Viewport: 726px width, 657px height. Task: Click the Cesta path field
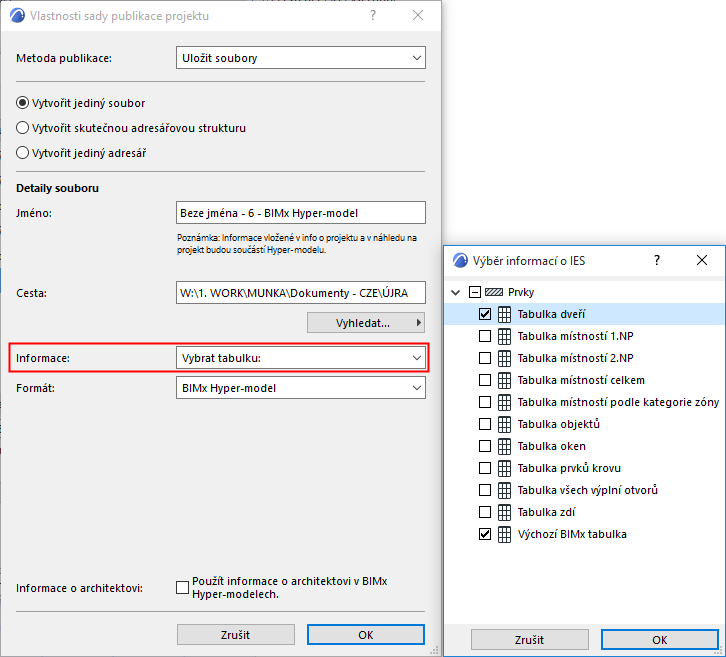(x=300, y=293)
